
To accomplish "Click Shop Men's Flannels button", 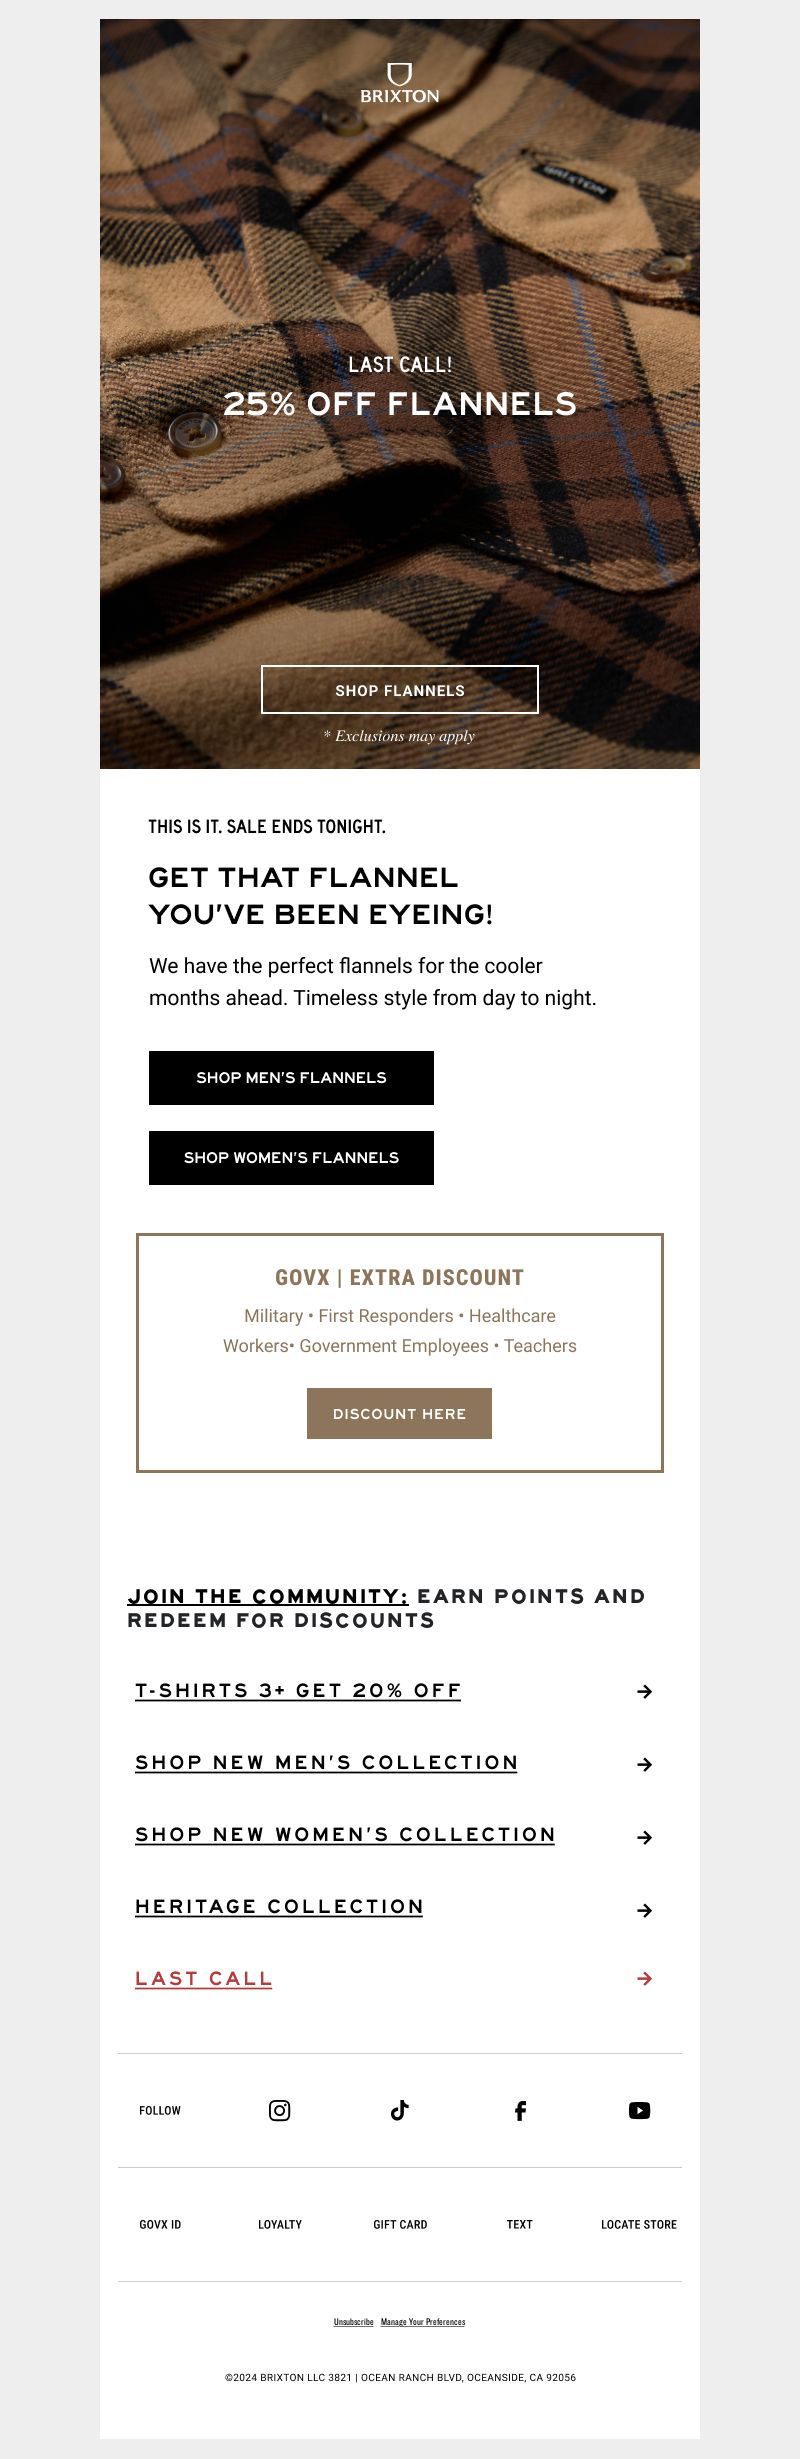I will (291, 1078).
